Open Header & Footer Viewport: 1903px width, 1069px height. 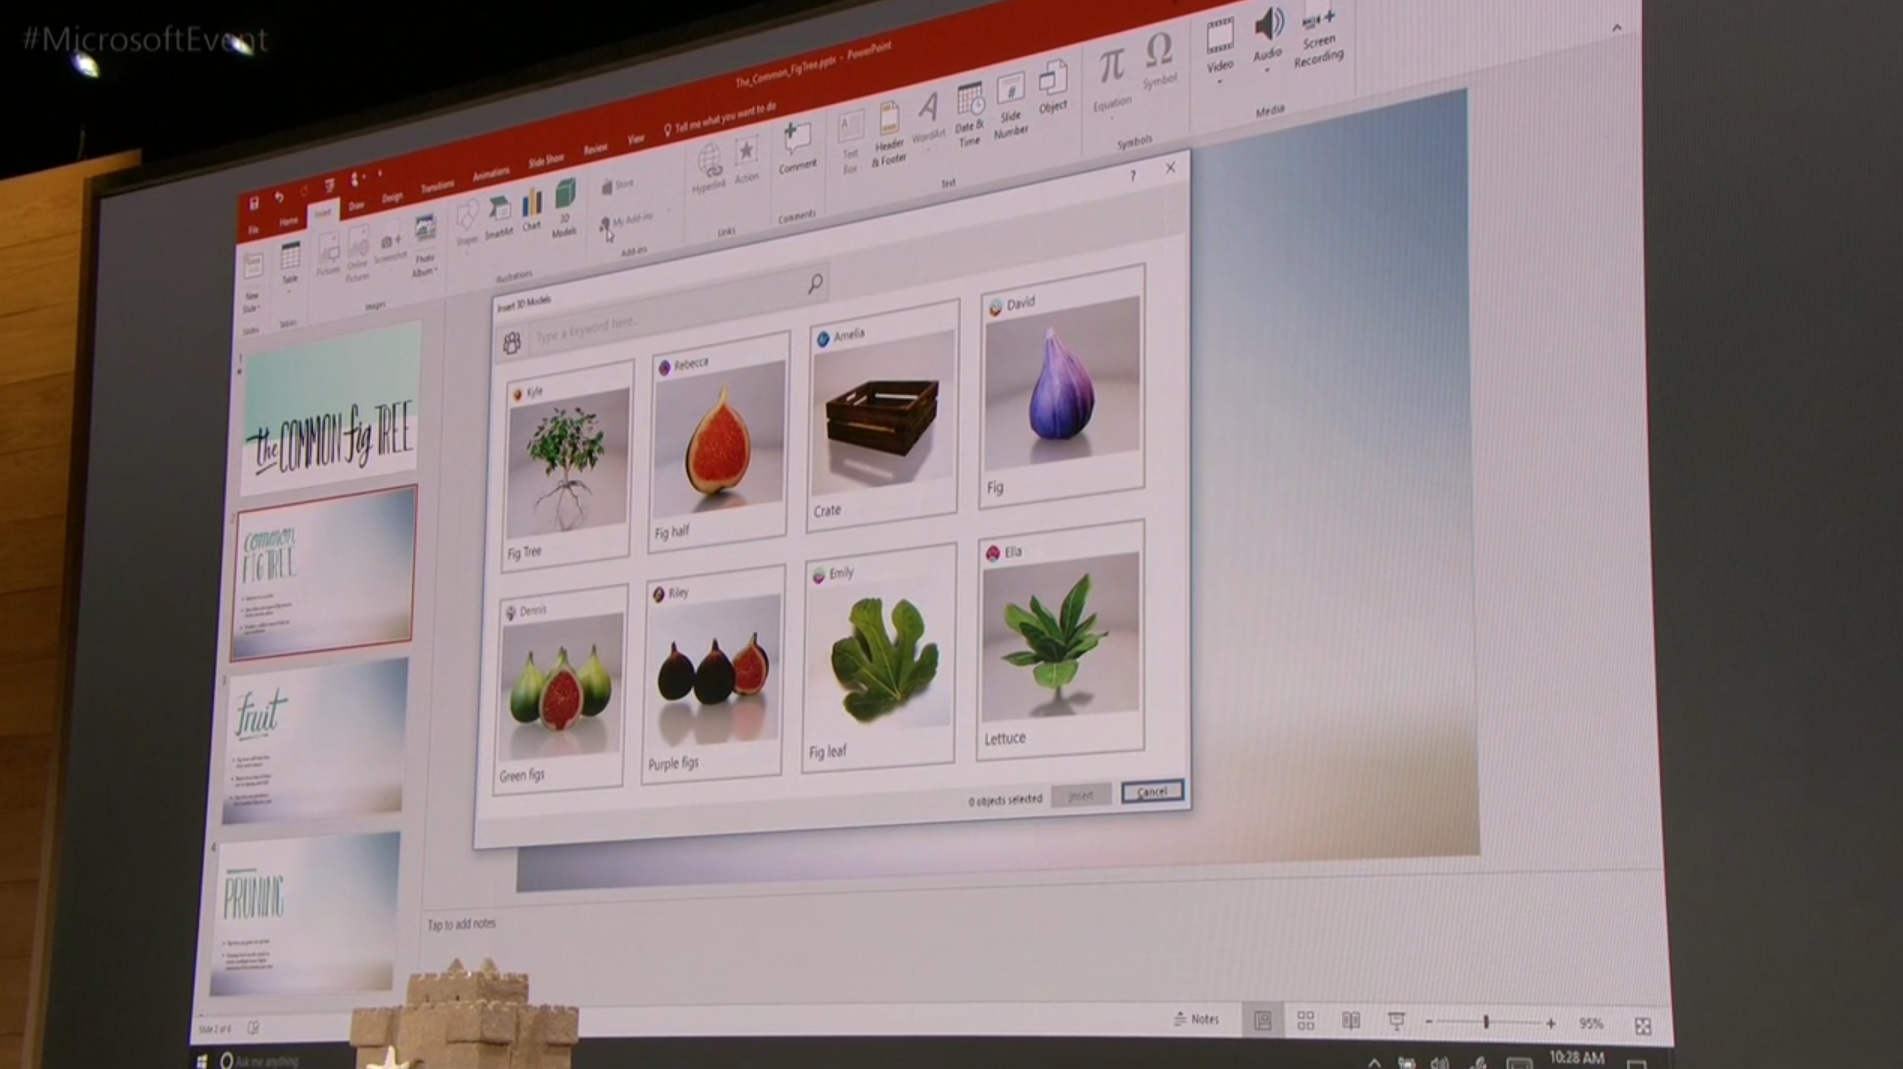click(888, 134)
